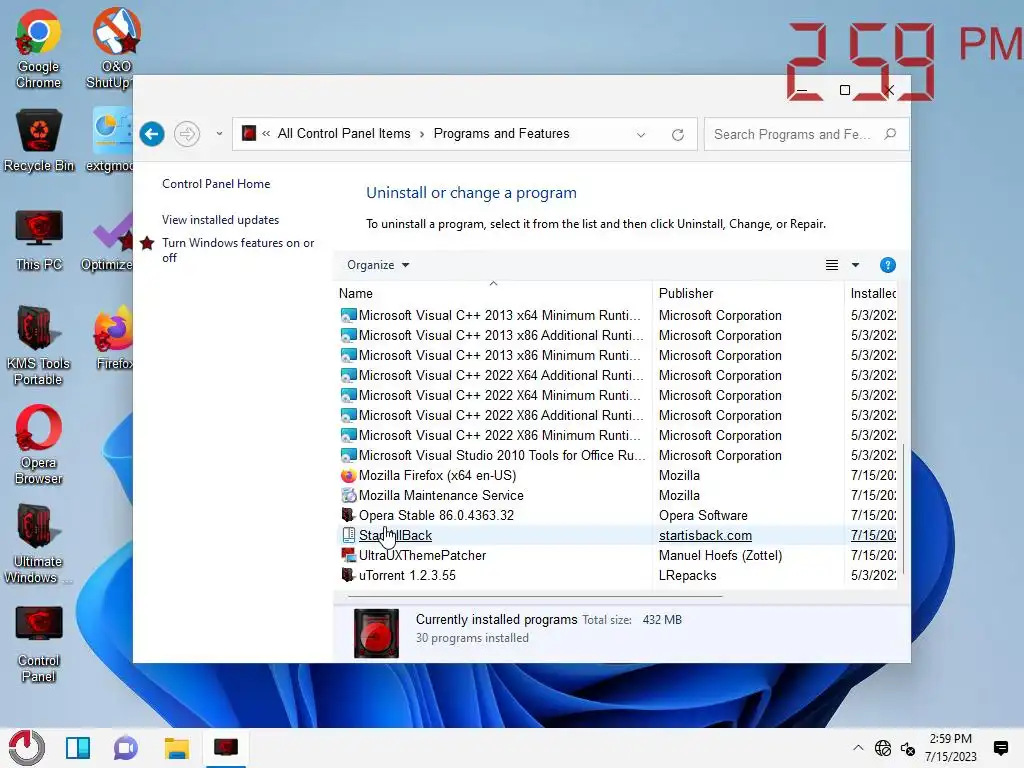Click the Control Panel address bar icon
Viewport: 1024px width, 768px height.
click(249, 134)
